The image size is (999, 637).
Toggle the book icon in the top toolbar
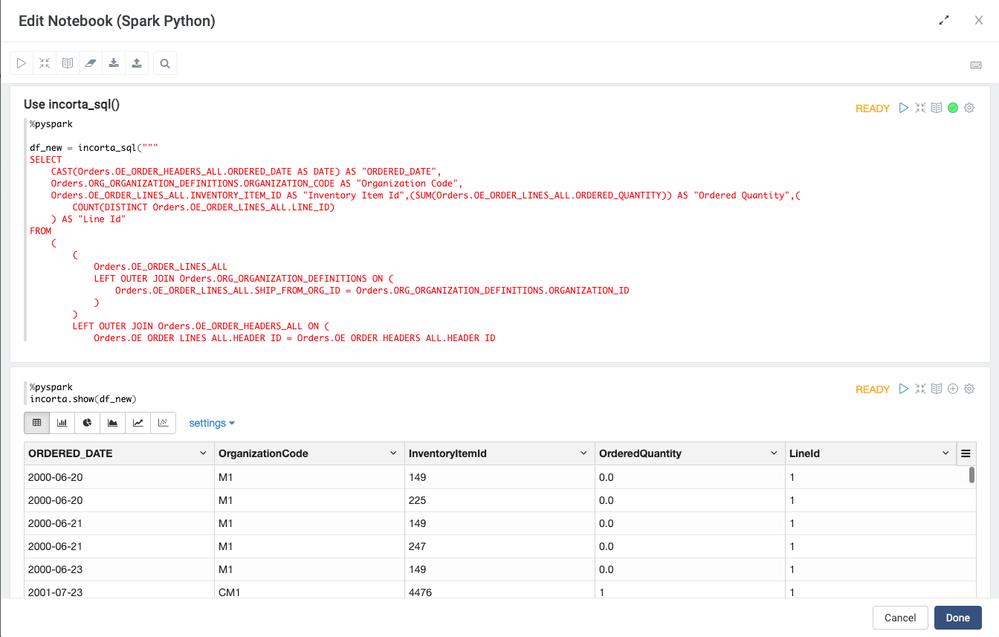(x=68, y=63)
